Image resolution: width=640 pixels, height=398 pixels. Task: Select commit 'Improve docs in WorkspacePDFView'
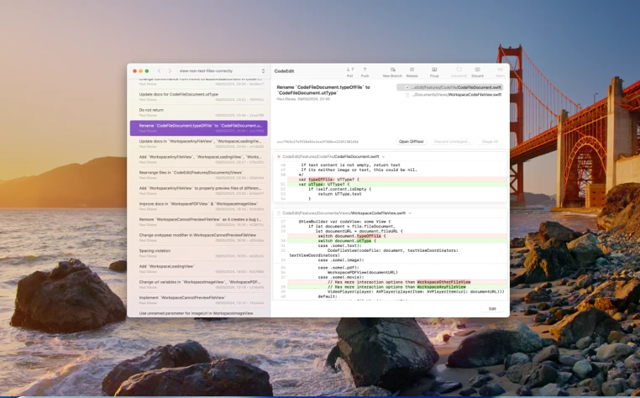tap(199, 206)
